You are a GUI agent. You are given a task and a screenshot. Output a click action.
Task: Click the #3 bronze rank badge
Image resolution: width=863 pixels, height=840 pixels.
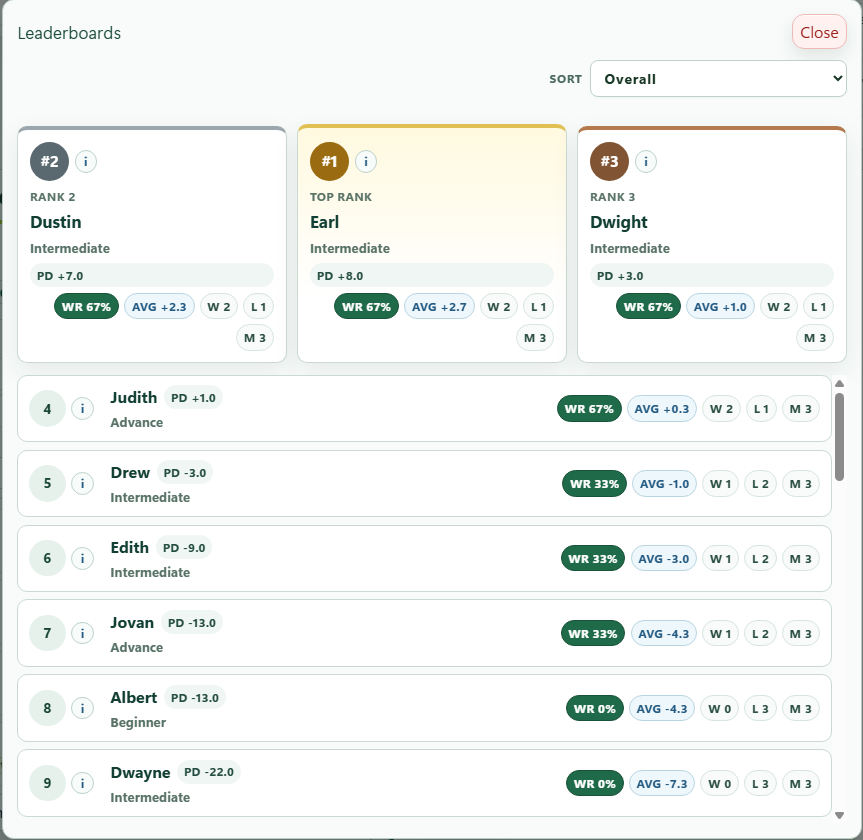coord(609,161)
